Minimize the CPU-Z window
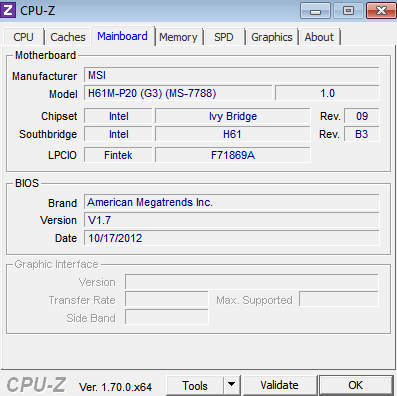This screenshot has width=397, height=396. (315, 11)
